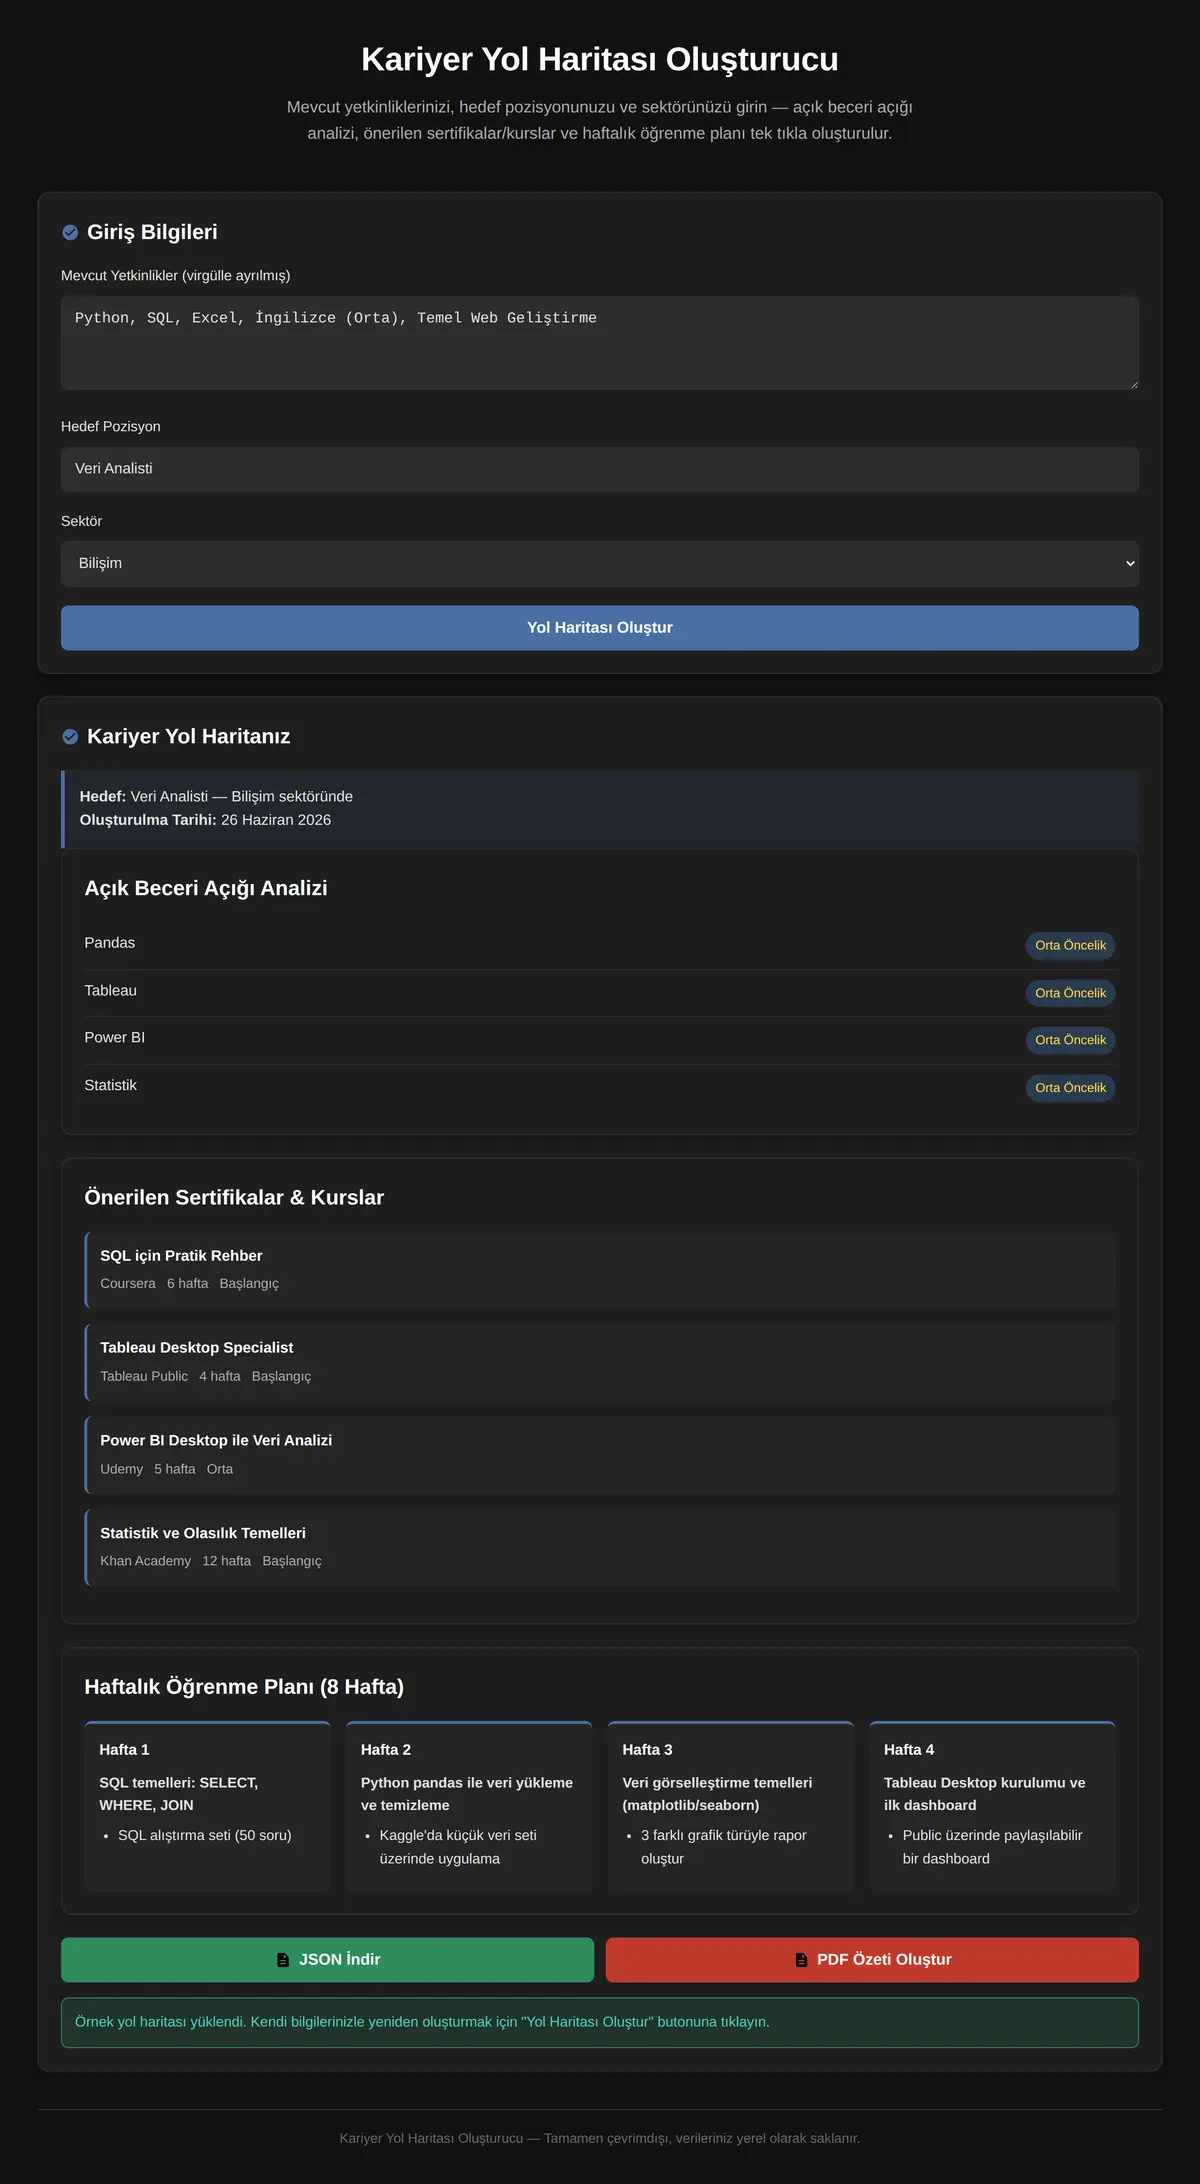Click the Orta Öncelik badge for Power BI
The image size is (1200, 2184).
(1070, 1040)
